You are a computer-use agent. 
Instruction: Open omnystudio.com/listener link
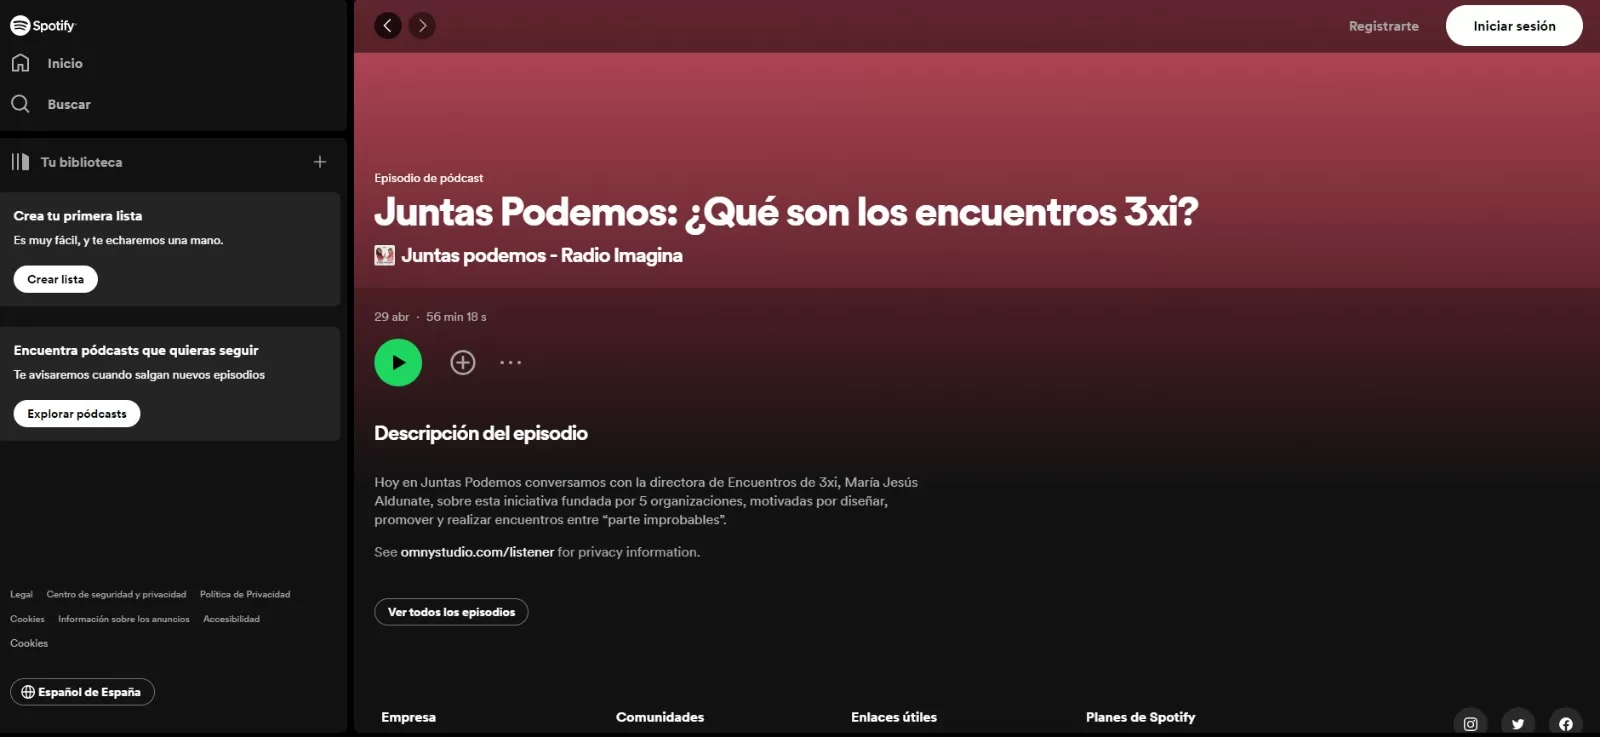[x=477, y=552]
